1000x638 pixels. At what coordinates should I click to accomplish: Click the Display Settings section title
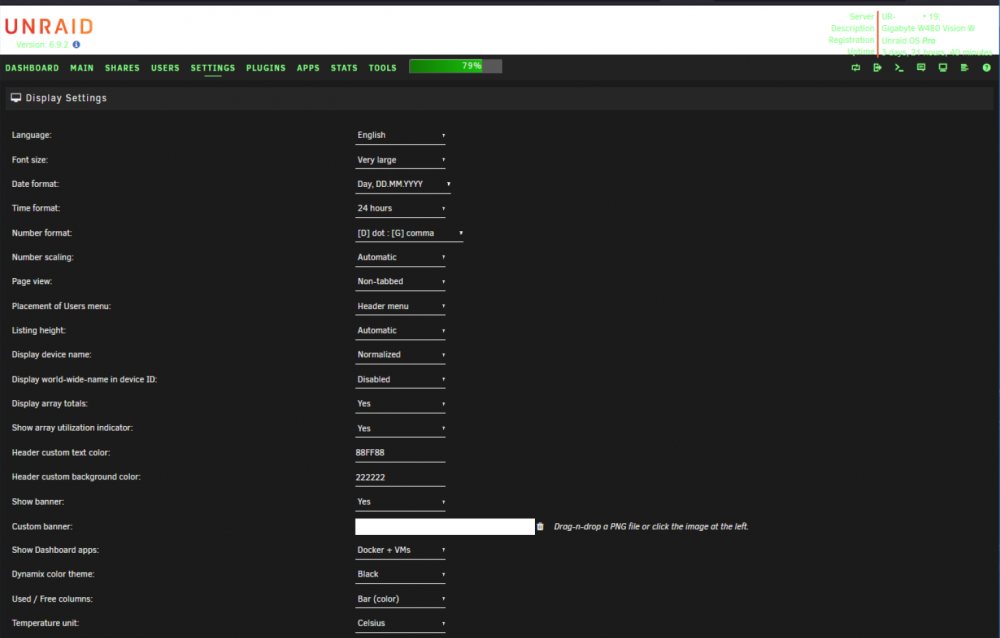(66, 98)
